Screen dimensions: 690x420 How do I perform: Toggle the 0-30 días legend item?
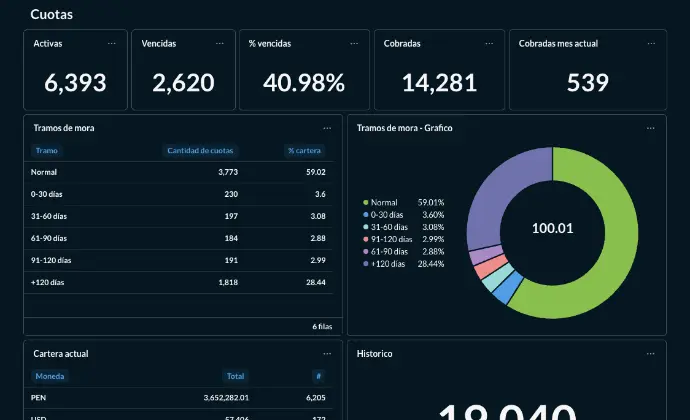tap(386, 214)
